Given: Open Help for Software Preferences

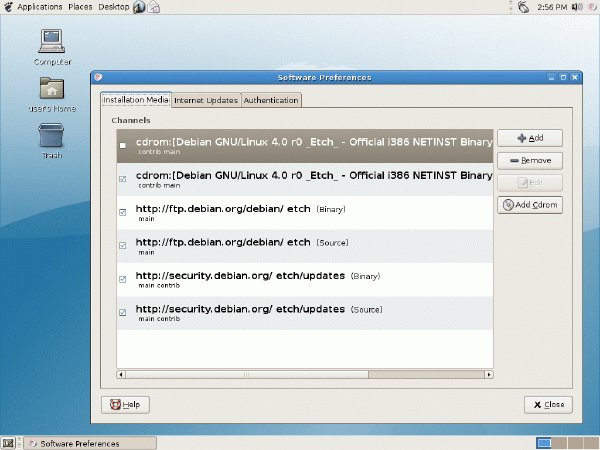Looking at the screenshot, I should coord(125,404).
